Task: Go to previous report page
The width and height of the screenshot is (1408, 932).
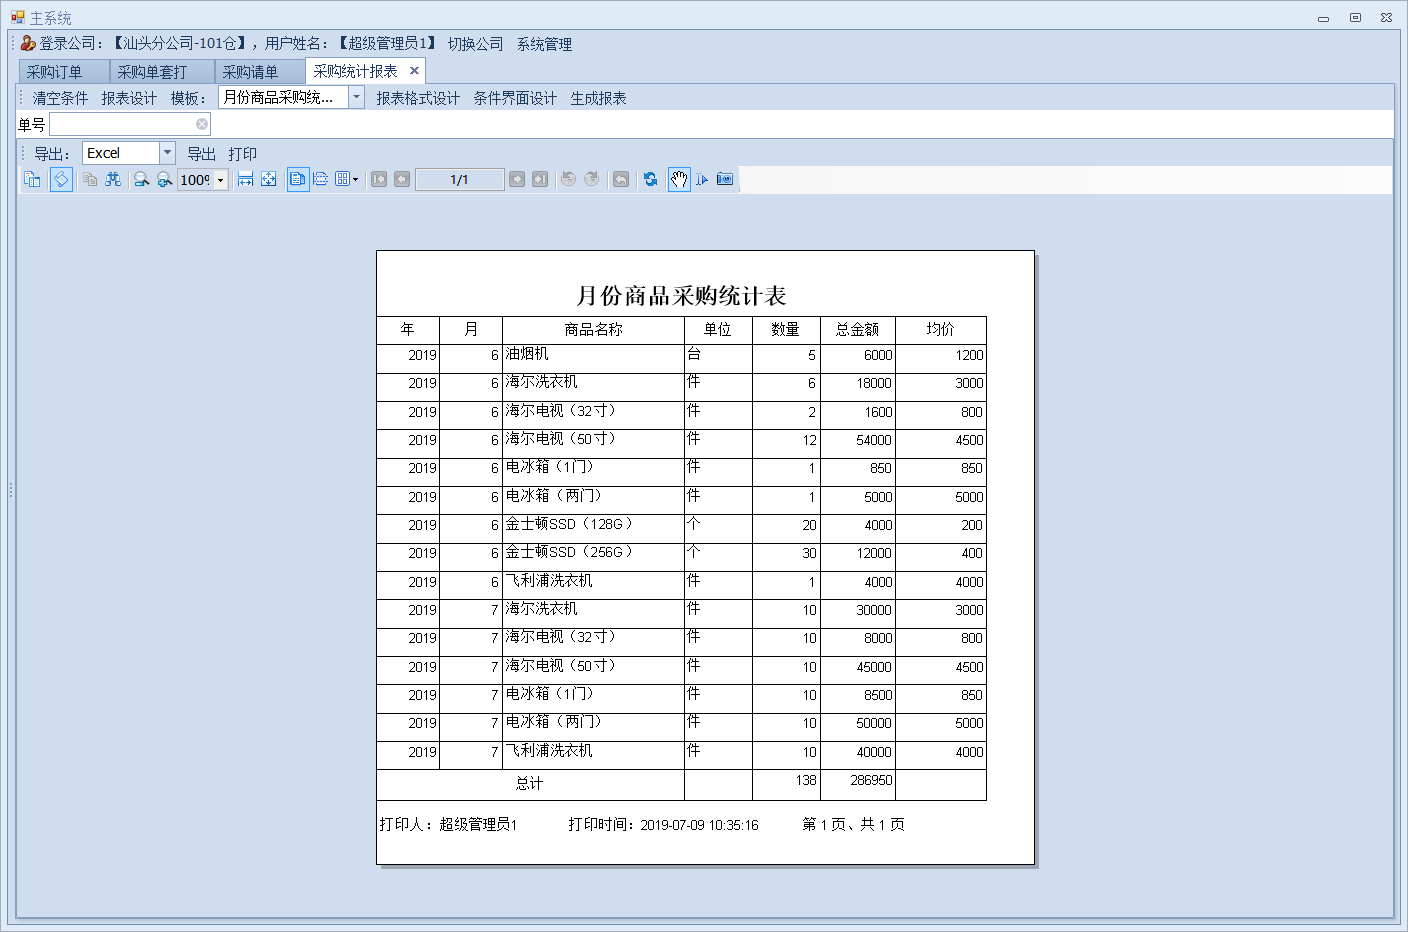Action: (x=402, y=179)
